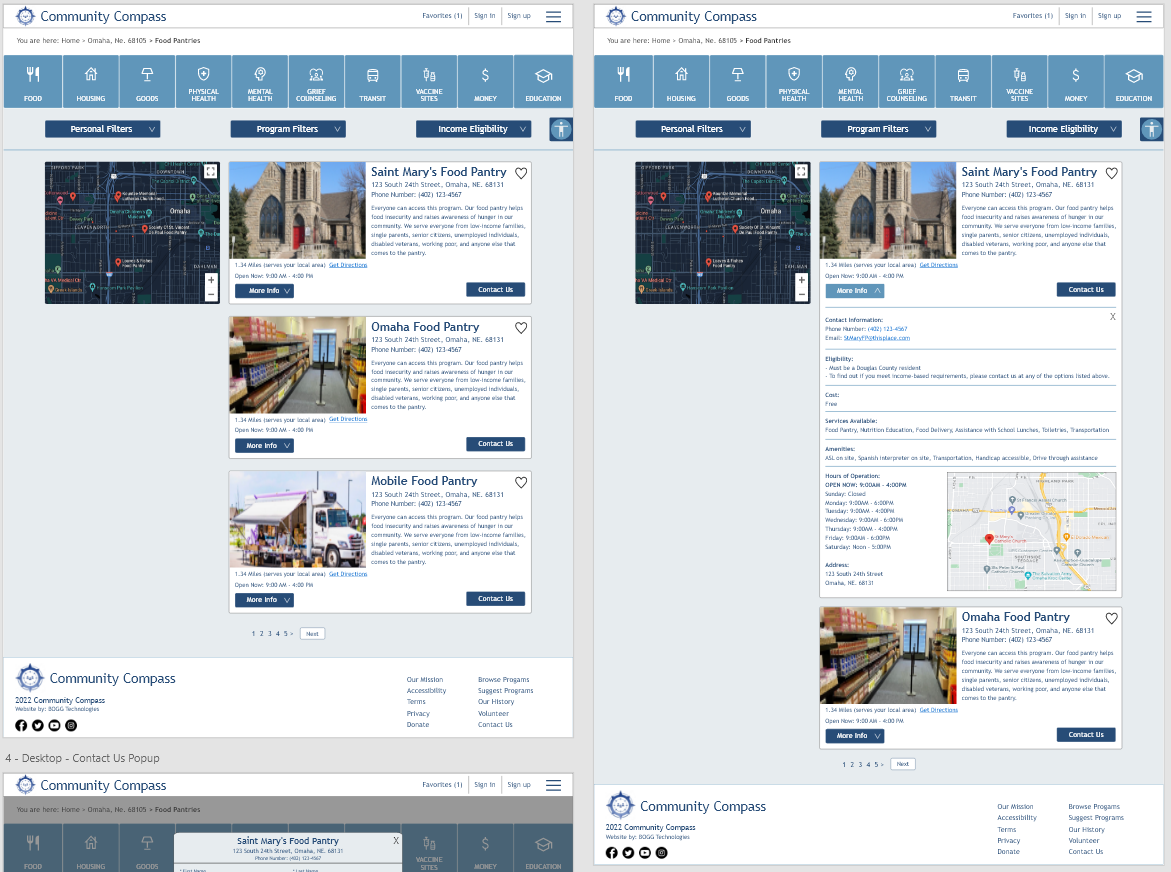Select Grief Counseling tile in left mockup
Screen dimensions: 1171x872
click(x=316, y=81)
